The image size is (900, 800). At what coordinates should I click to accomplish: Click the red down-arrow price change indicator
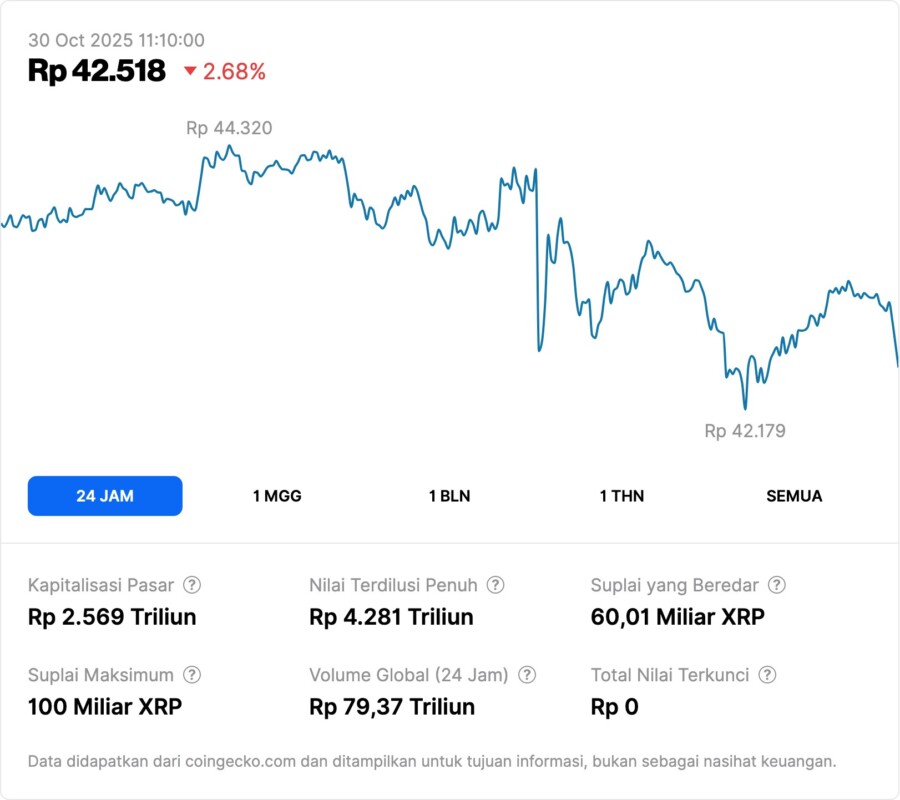tap(190, 71)
